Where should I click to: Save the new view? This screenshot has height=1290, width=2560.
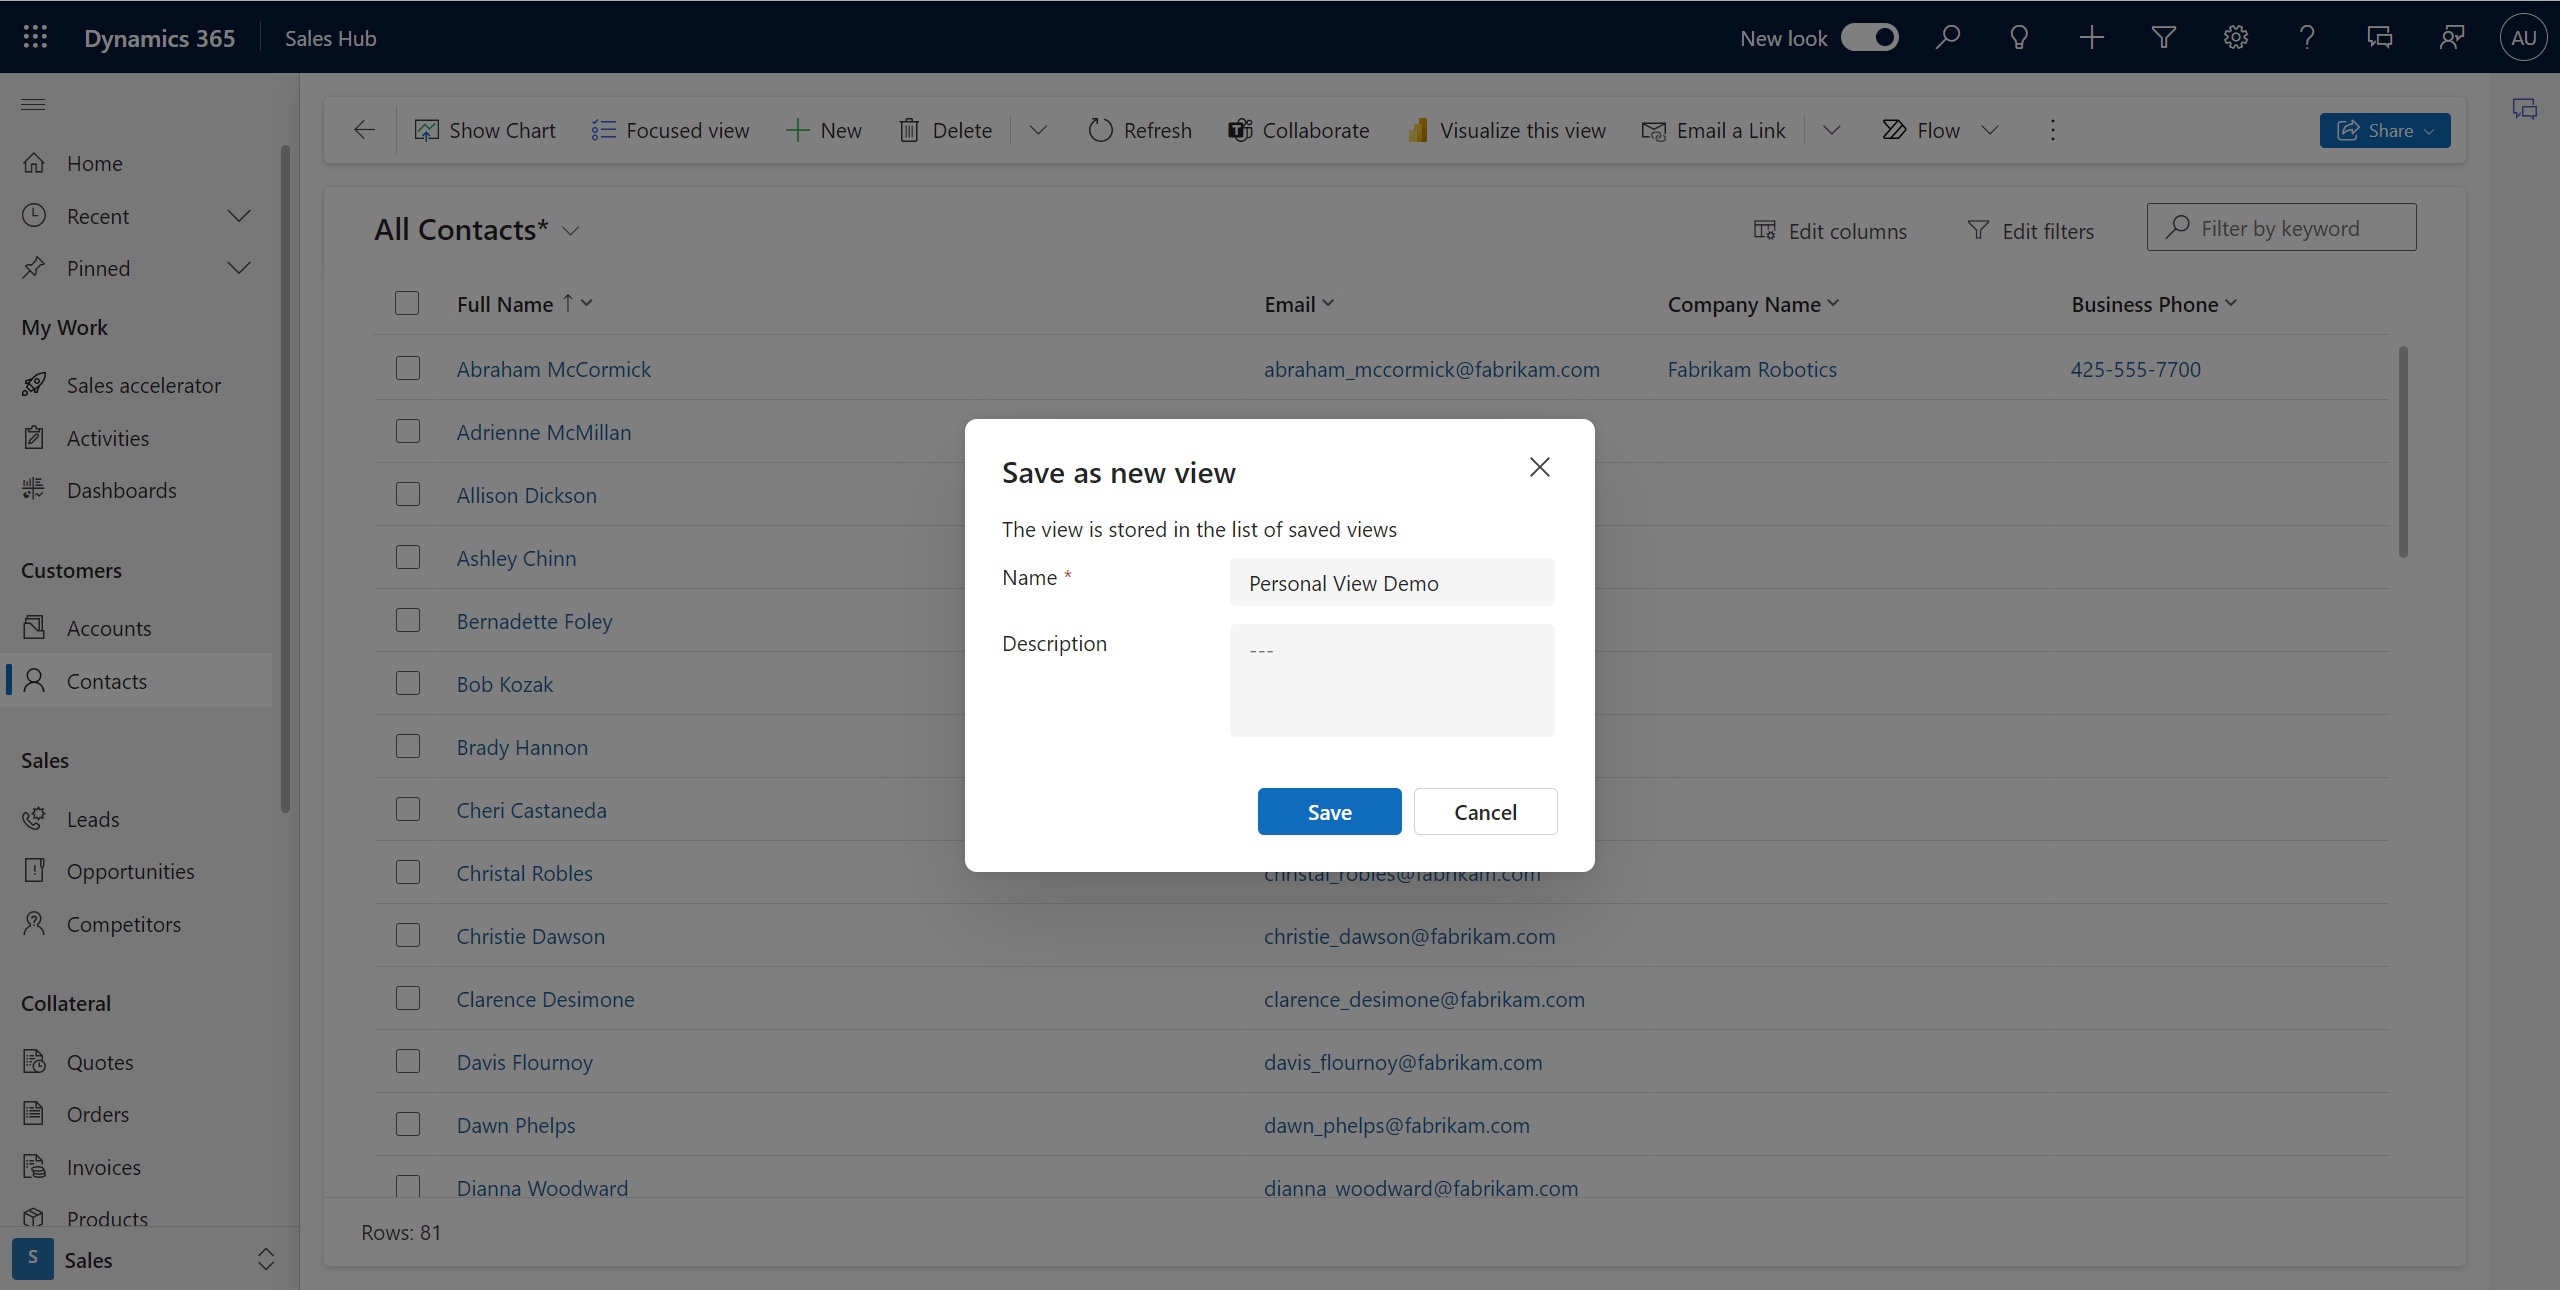pyautogui.click(x=1329, y=811)
